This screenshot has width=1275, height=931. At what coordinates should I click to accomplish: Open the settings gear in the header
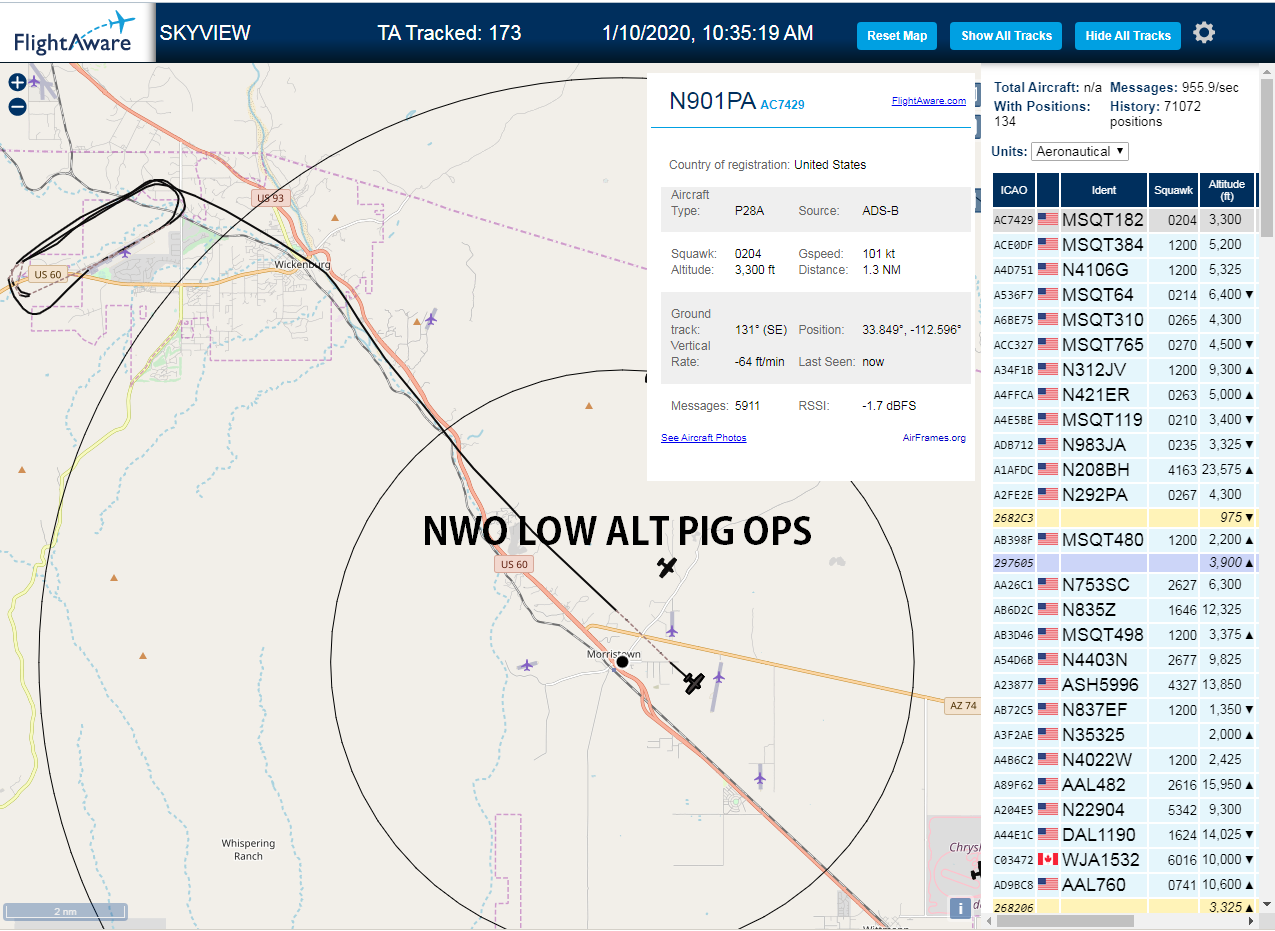pos(1204,33)
